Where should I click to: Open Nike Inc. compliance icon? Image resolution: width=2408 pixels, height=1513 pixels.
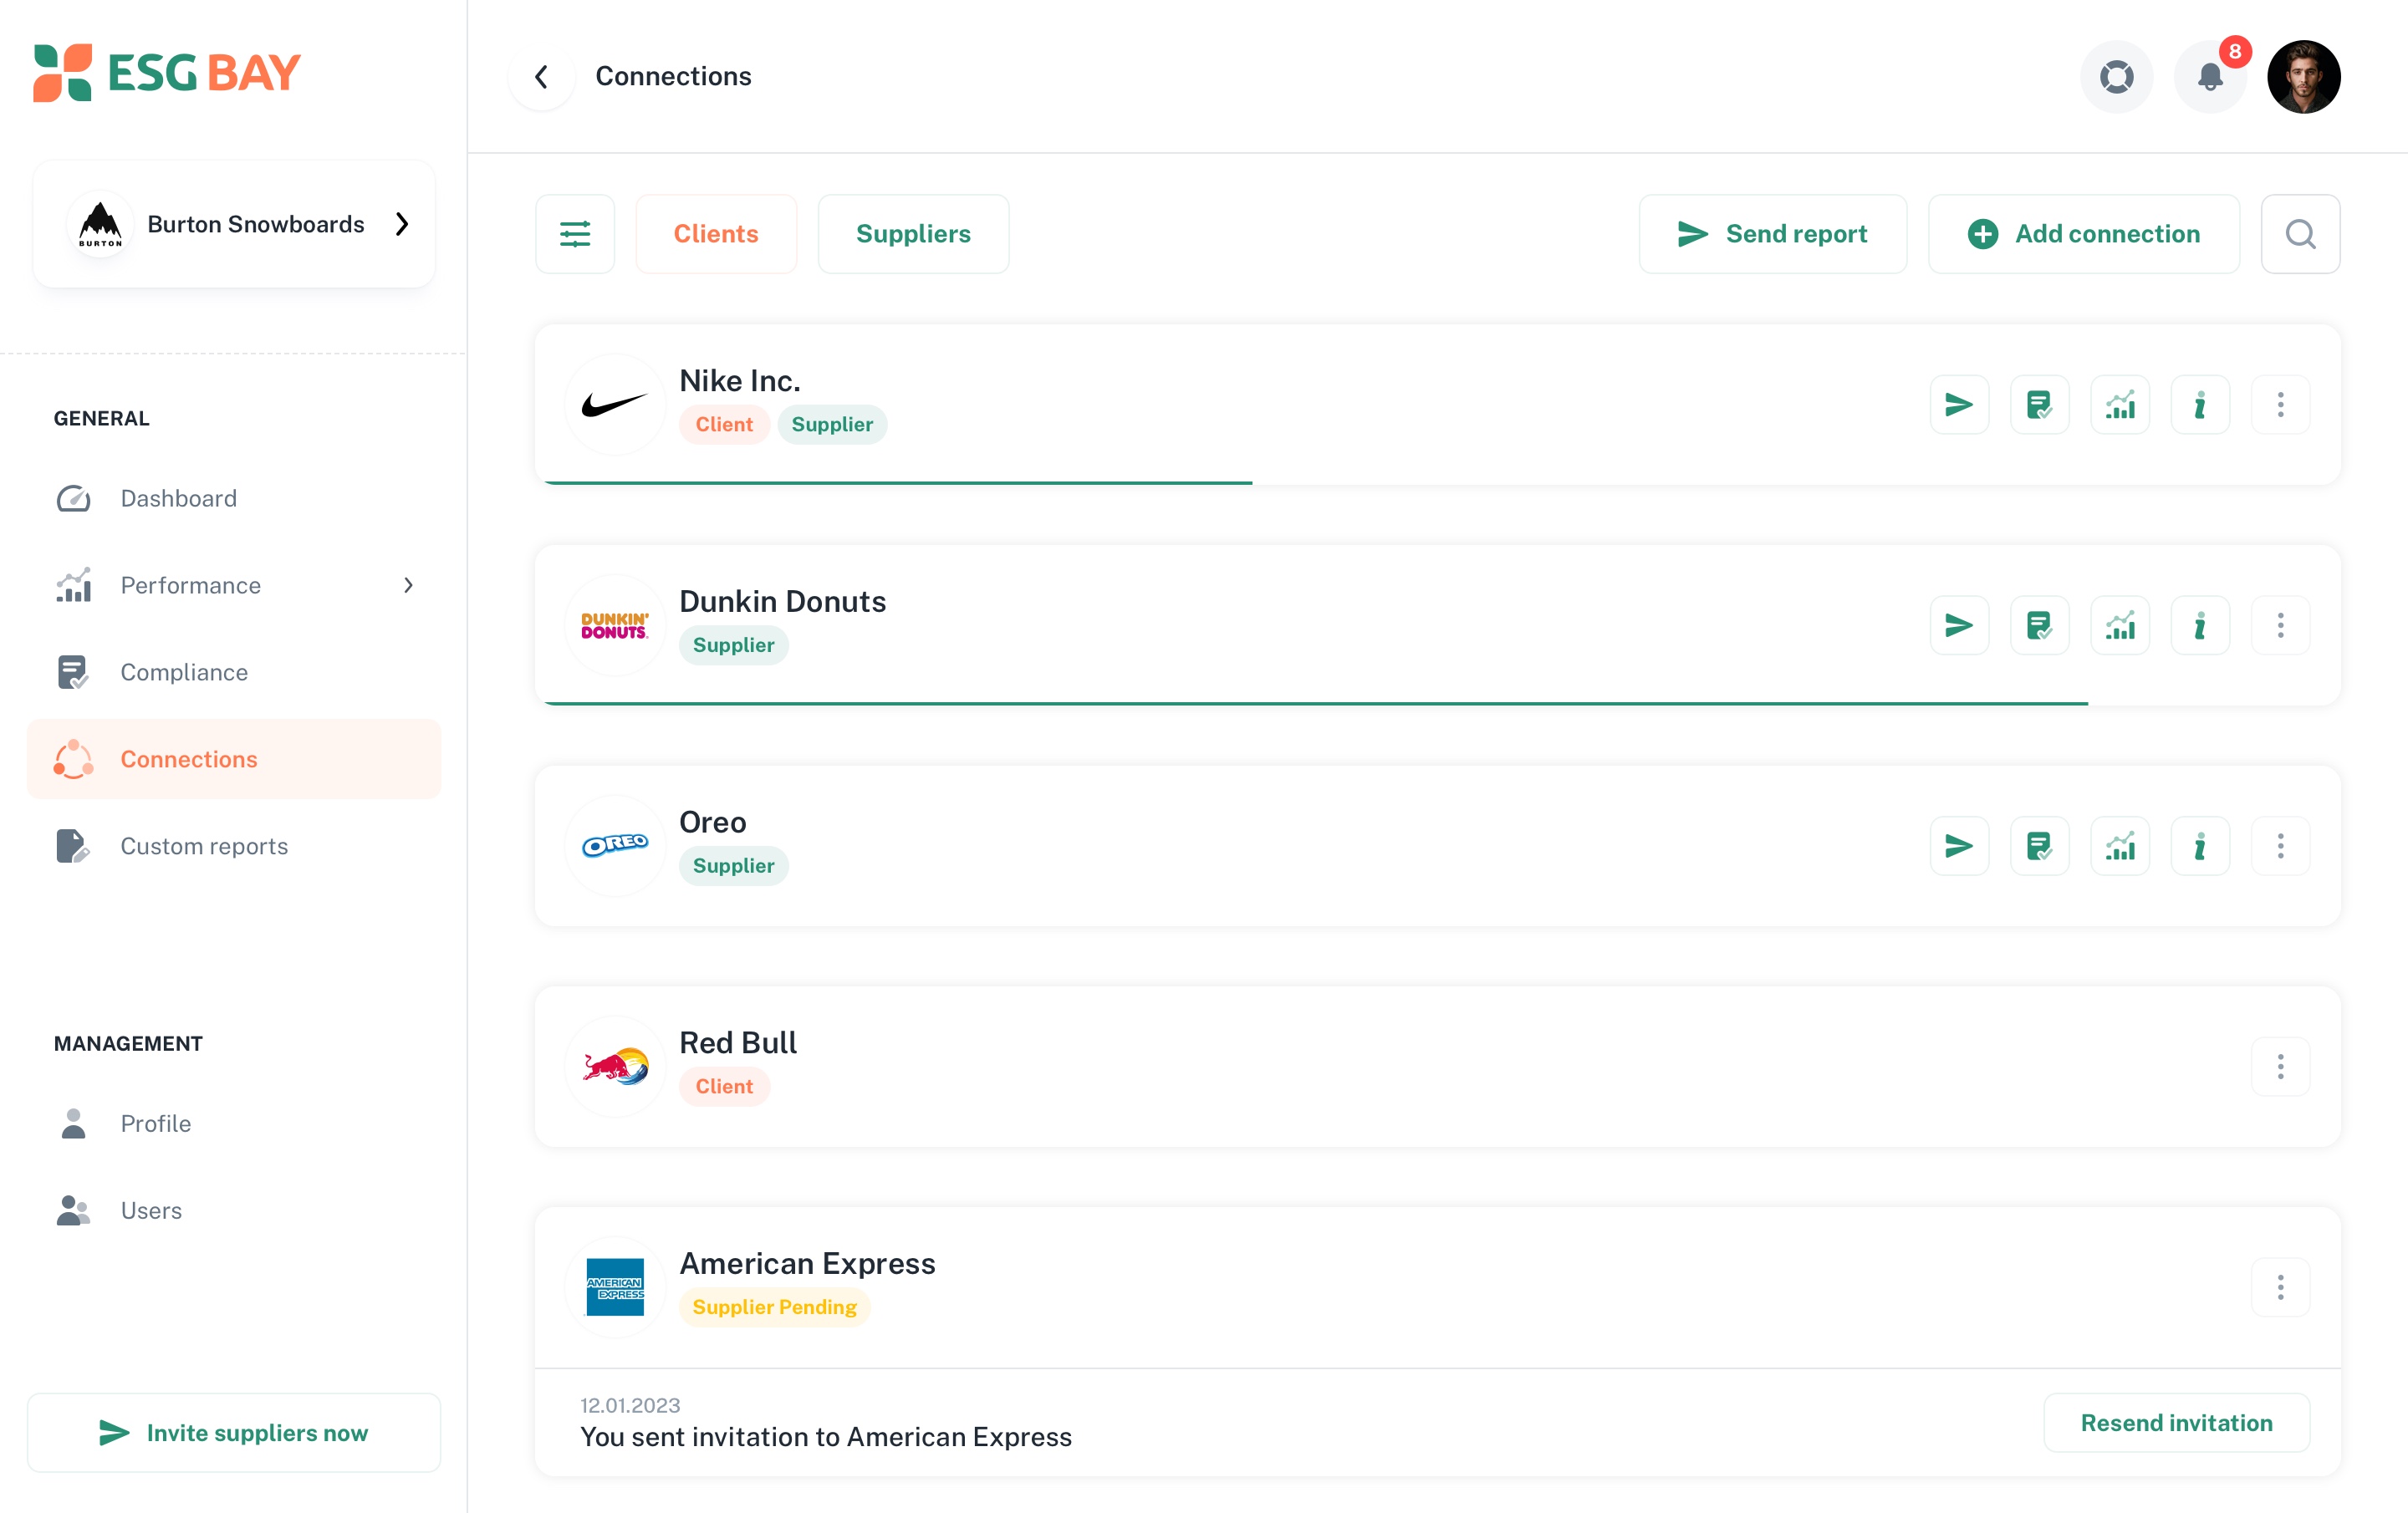2039,405
